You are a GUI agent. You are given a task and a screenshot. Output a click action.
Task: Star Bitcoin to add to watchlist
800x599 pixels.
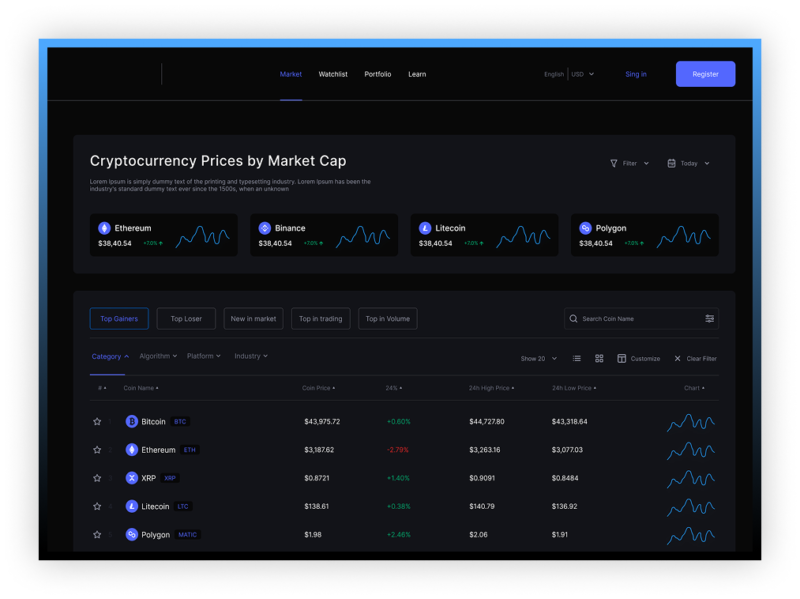click(x=97, y=422)
